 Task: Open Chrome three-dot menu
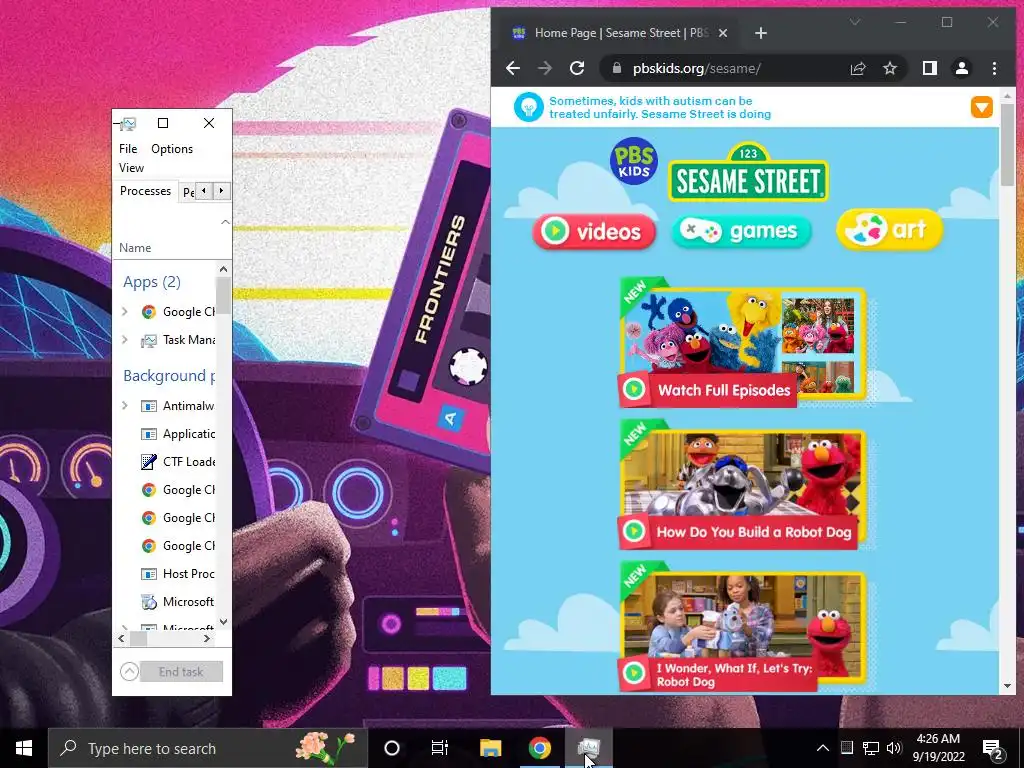pyautogui.click(x=994, y=68)
